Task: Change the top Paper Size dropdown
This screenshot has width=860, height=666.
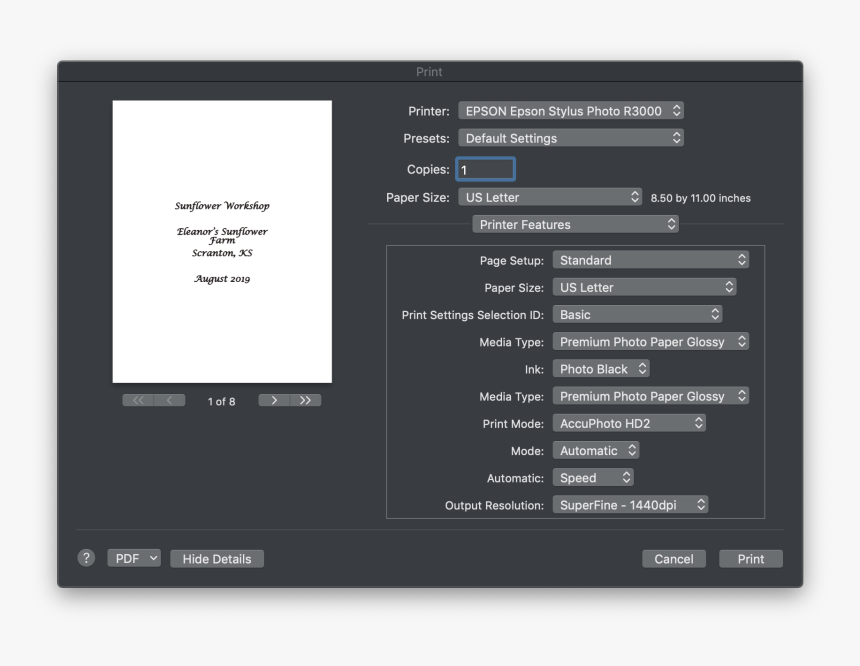Action: pyautogui.click(x=550, y=197)
